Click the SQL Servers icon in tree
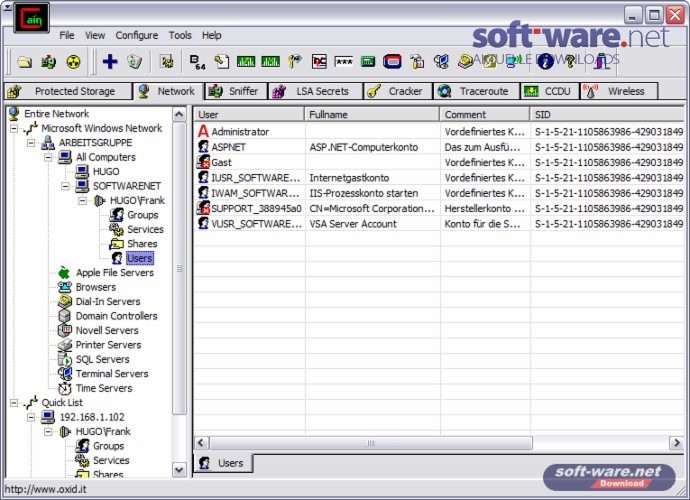This screenshot has width=690, height=500. coord(65,359)
